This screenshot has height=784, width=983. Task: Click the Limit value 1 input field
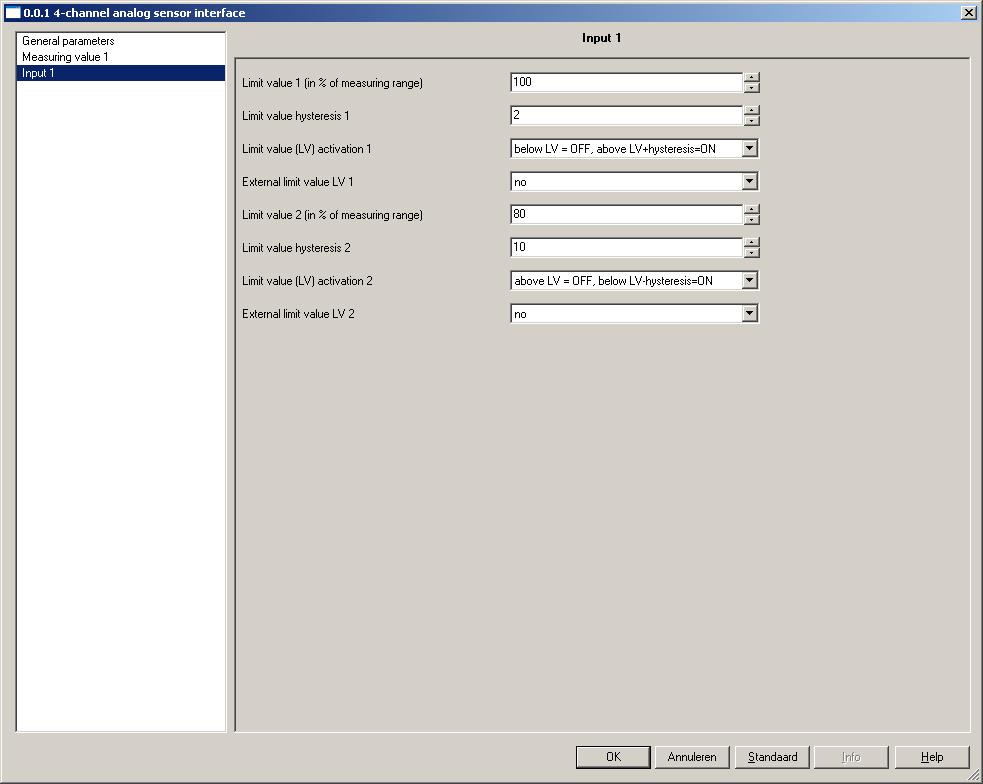tap(626, 82)
